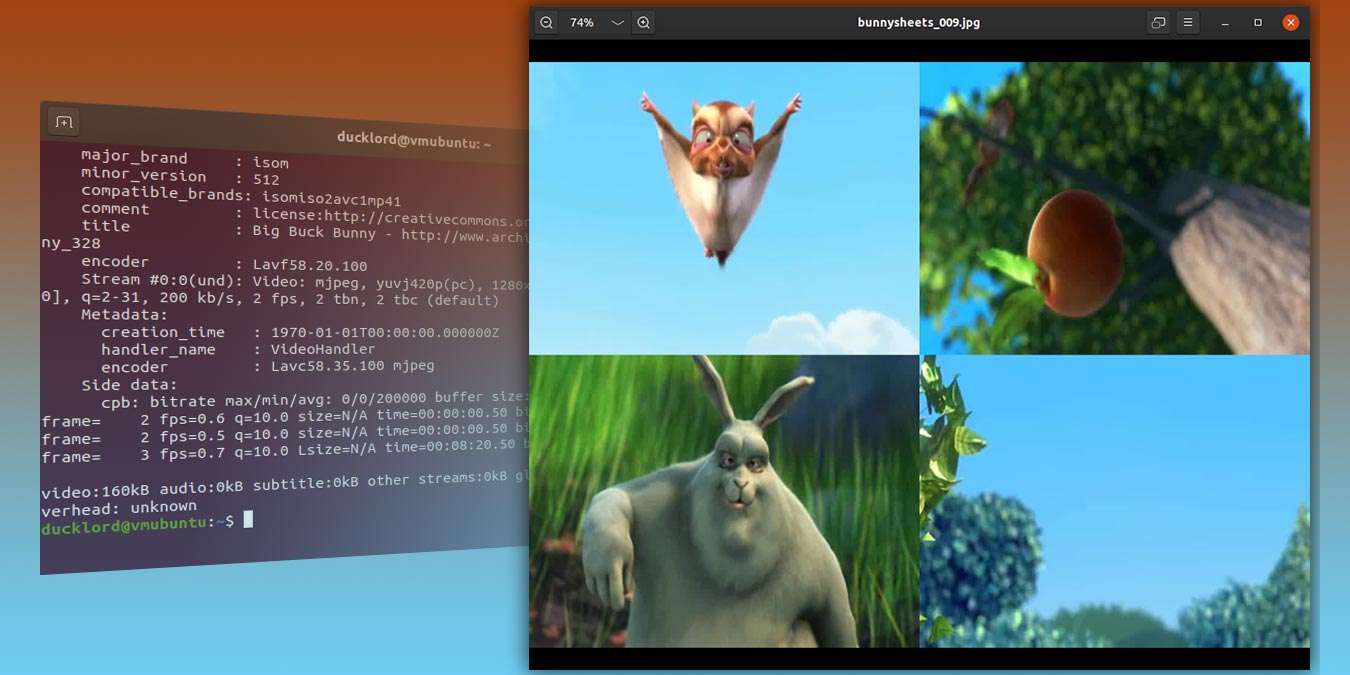Activate the overlapping-windows icon in the titlebar

(x=1158, y=22)
